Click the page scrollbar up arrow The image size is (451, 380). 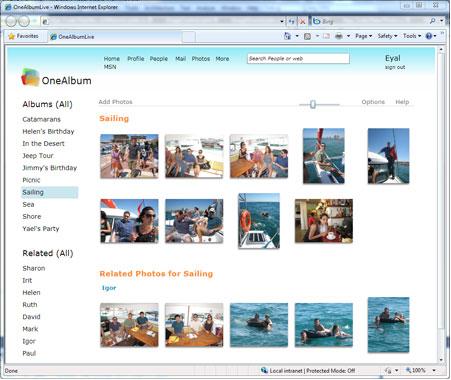click(441, 50)
